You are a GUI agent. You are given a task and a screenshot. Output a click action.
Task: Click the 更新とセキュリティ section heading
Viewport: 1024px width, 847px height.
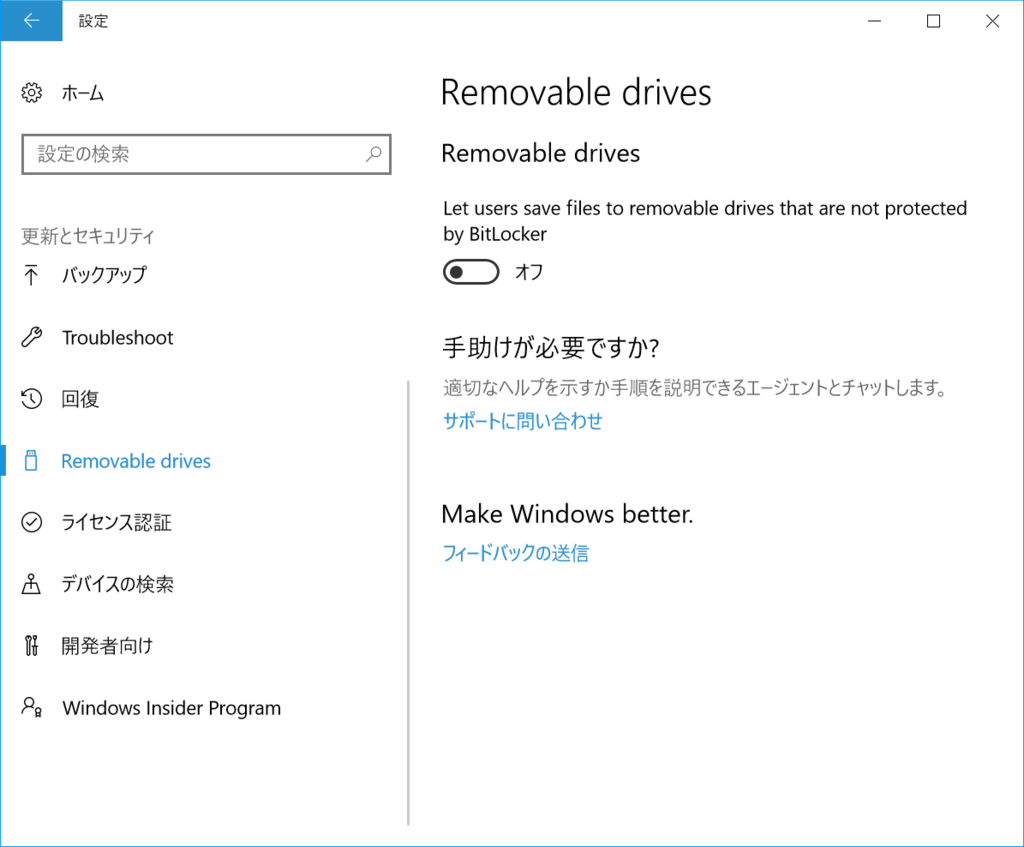(x=88, y=236)
